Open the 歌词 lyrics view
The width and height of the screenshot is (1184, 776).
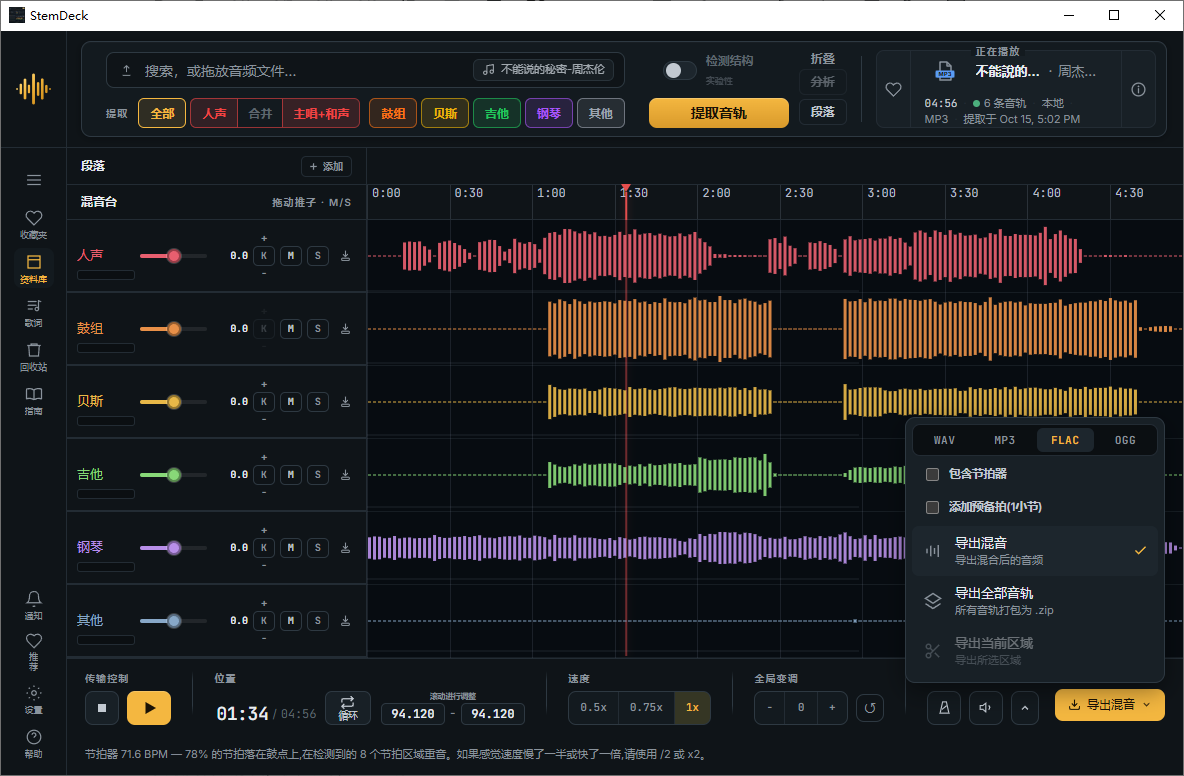click(x=33, y=313)
